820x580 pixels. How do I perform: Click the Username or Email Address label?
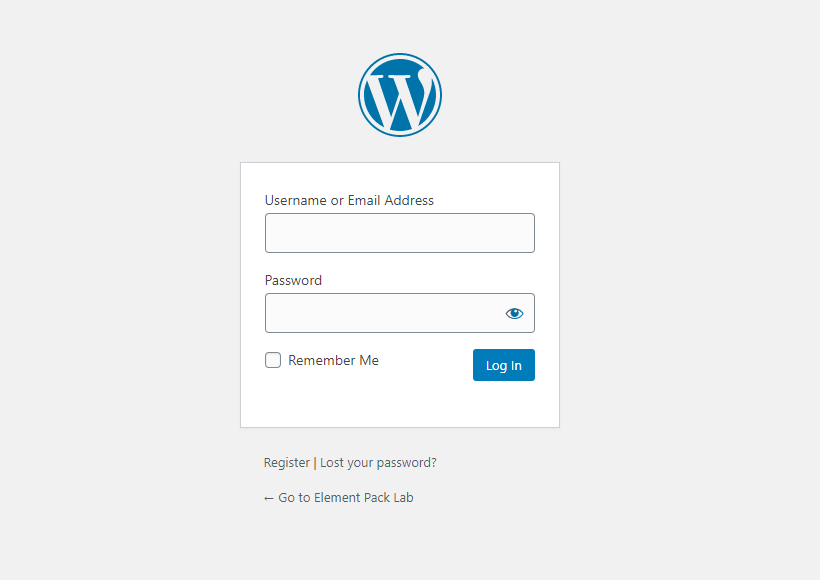(x=349, y=200)
